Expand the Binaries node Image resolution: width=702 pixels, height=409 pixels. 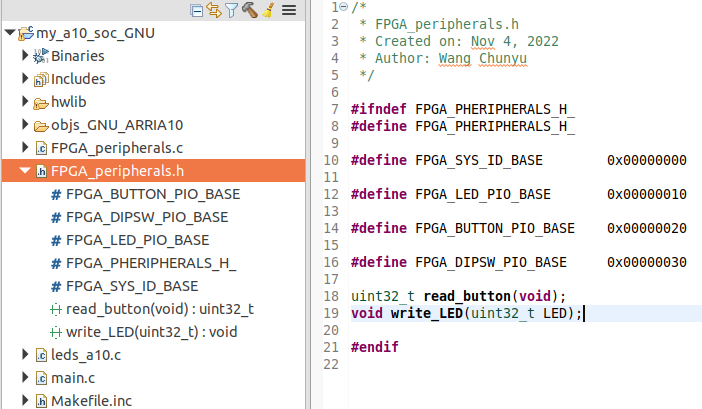(x=25, y=55)
